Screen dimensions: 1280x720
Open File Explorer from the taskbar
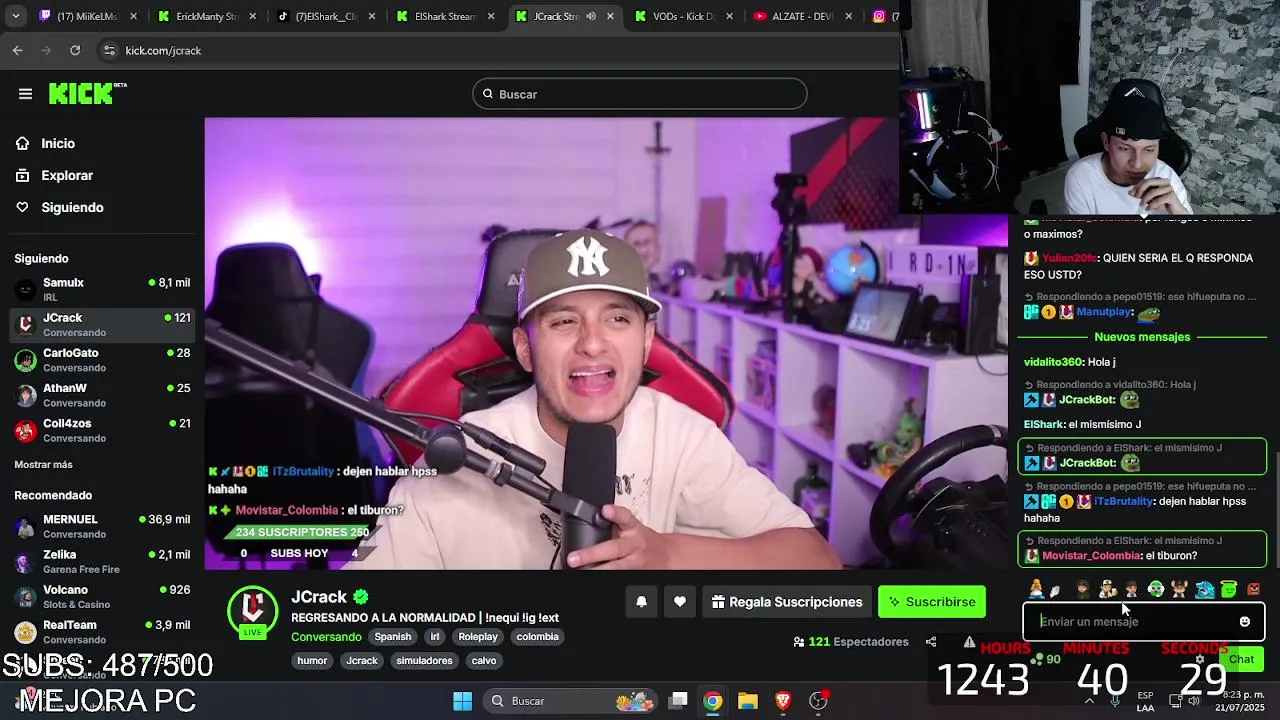(x=748, y=701)
